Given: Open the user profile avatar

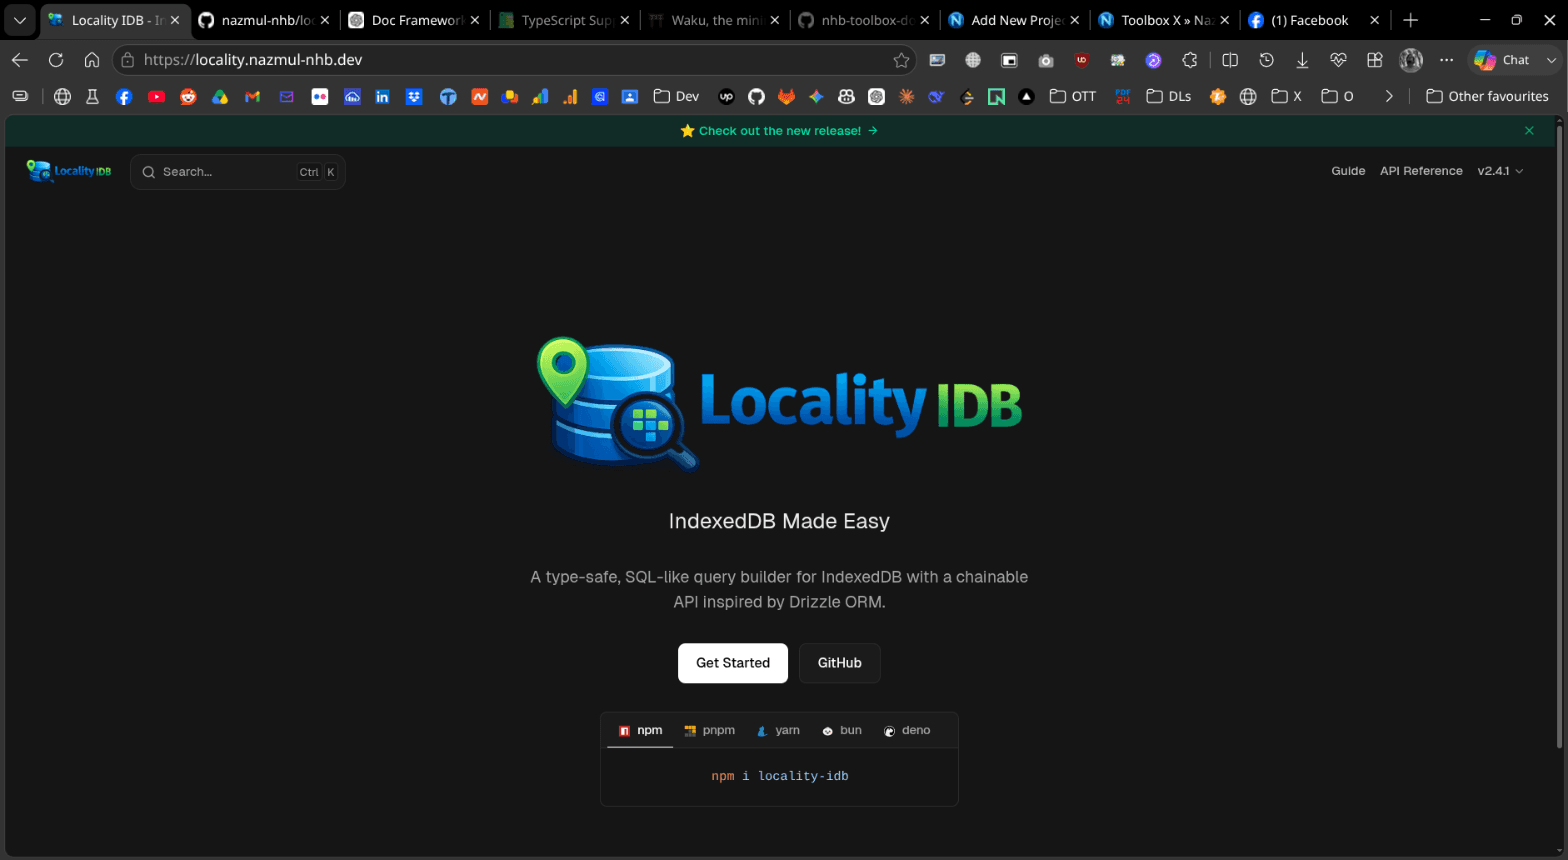Looking at the screenshot, I should pos(1411,60).
